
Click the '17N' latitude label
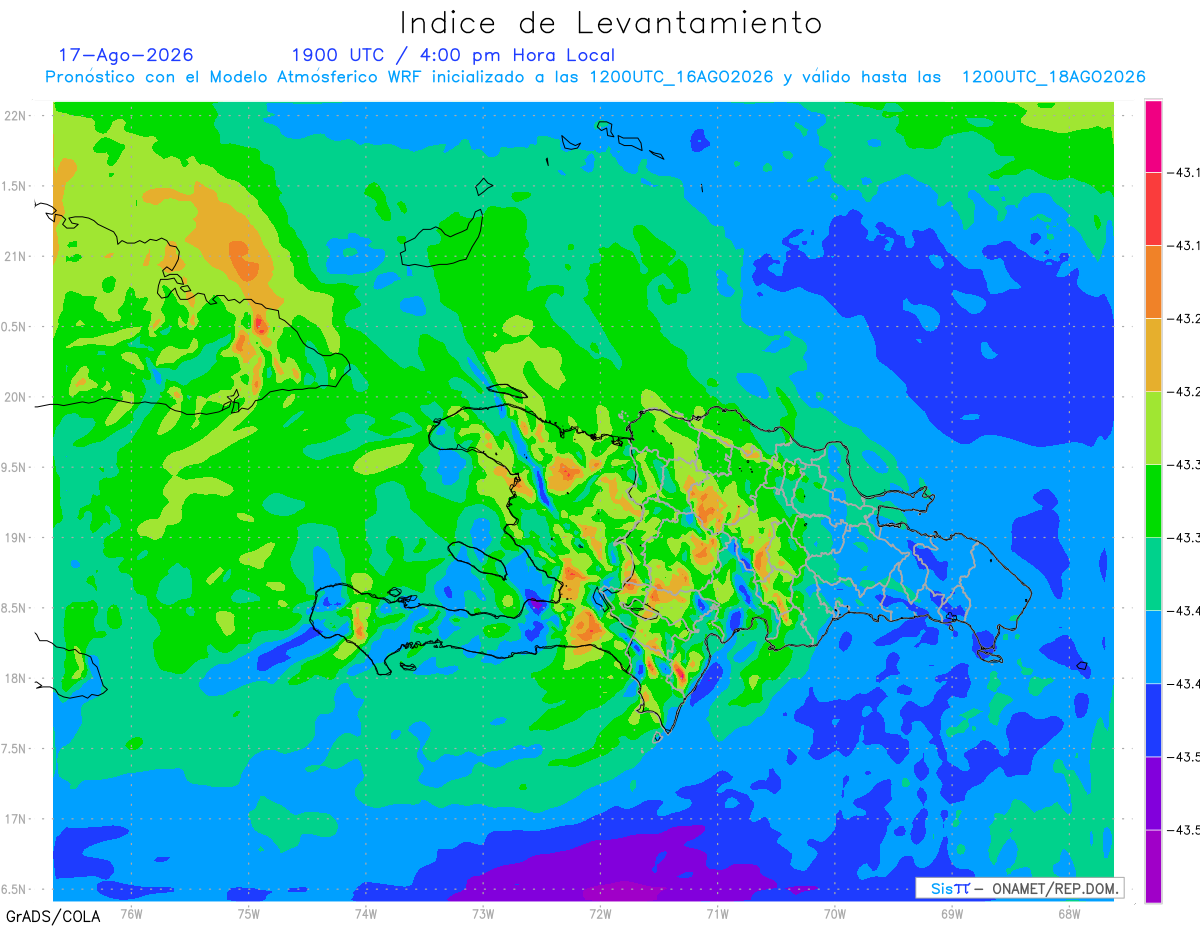[x=17, y=819]
